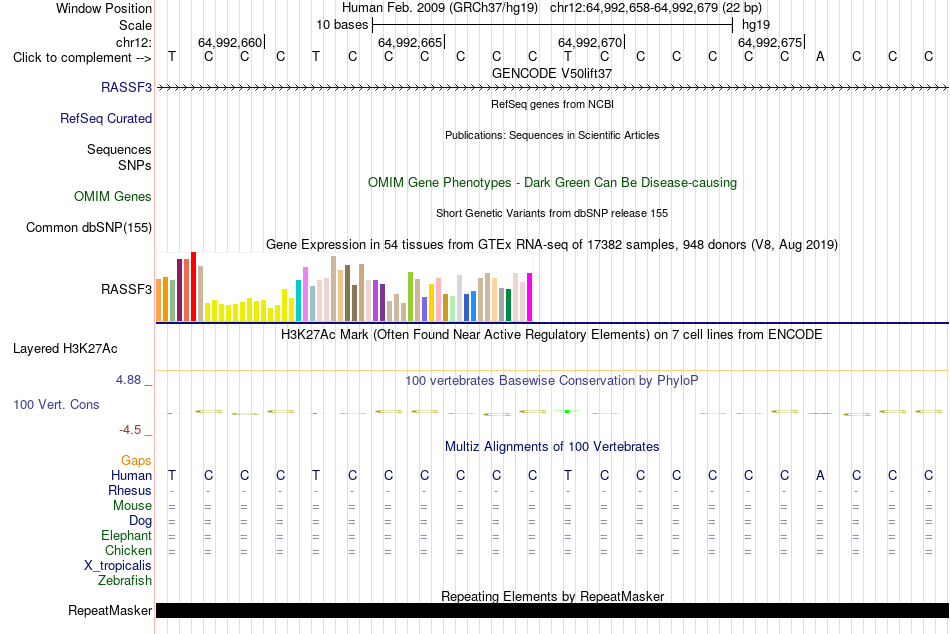Click the 64,992,665 ruler position
Screen dimensions: 950x634
[x=410, y=42]
